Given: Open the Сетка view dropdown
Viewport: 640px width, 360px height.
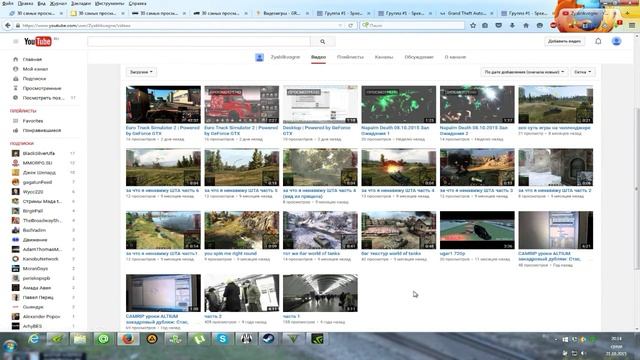Looking at the screenshot, I should [582, 72].
